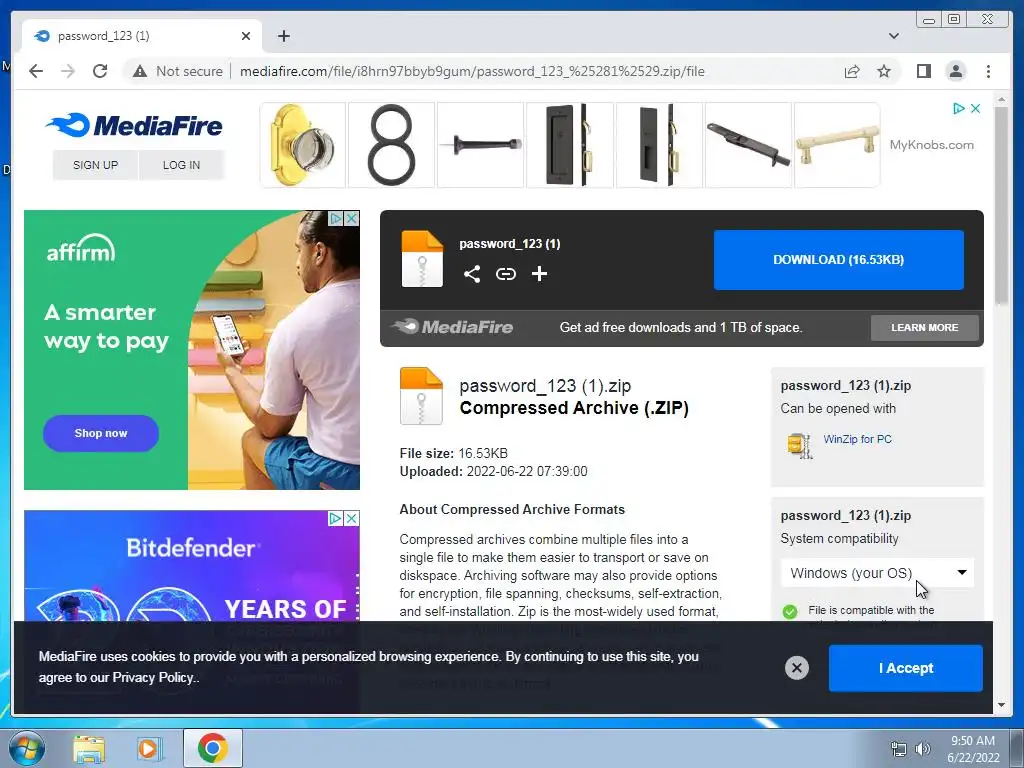Click DOWNLOAD (16.53KB) button

pyautogui.click(x=839, y=260)
